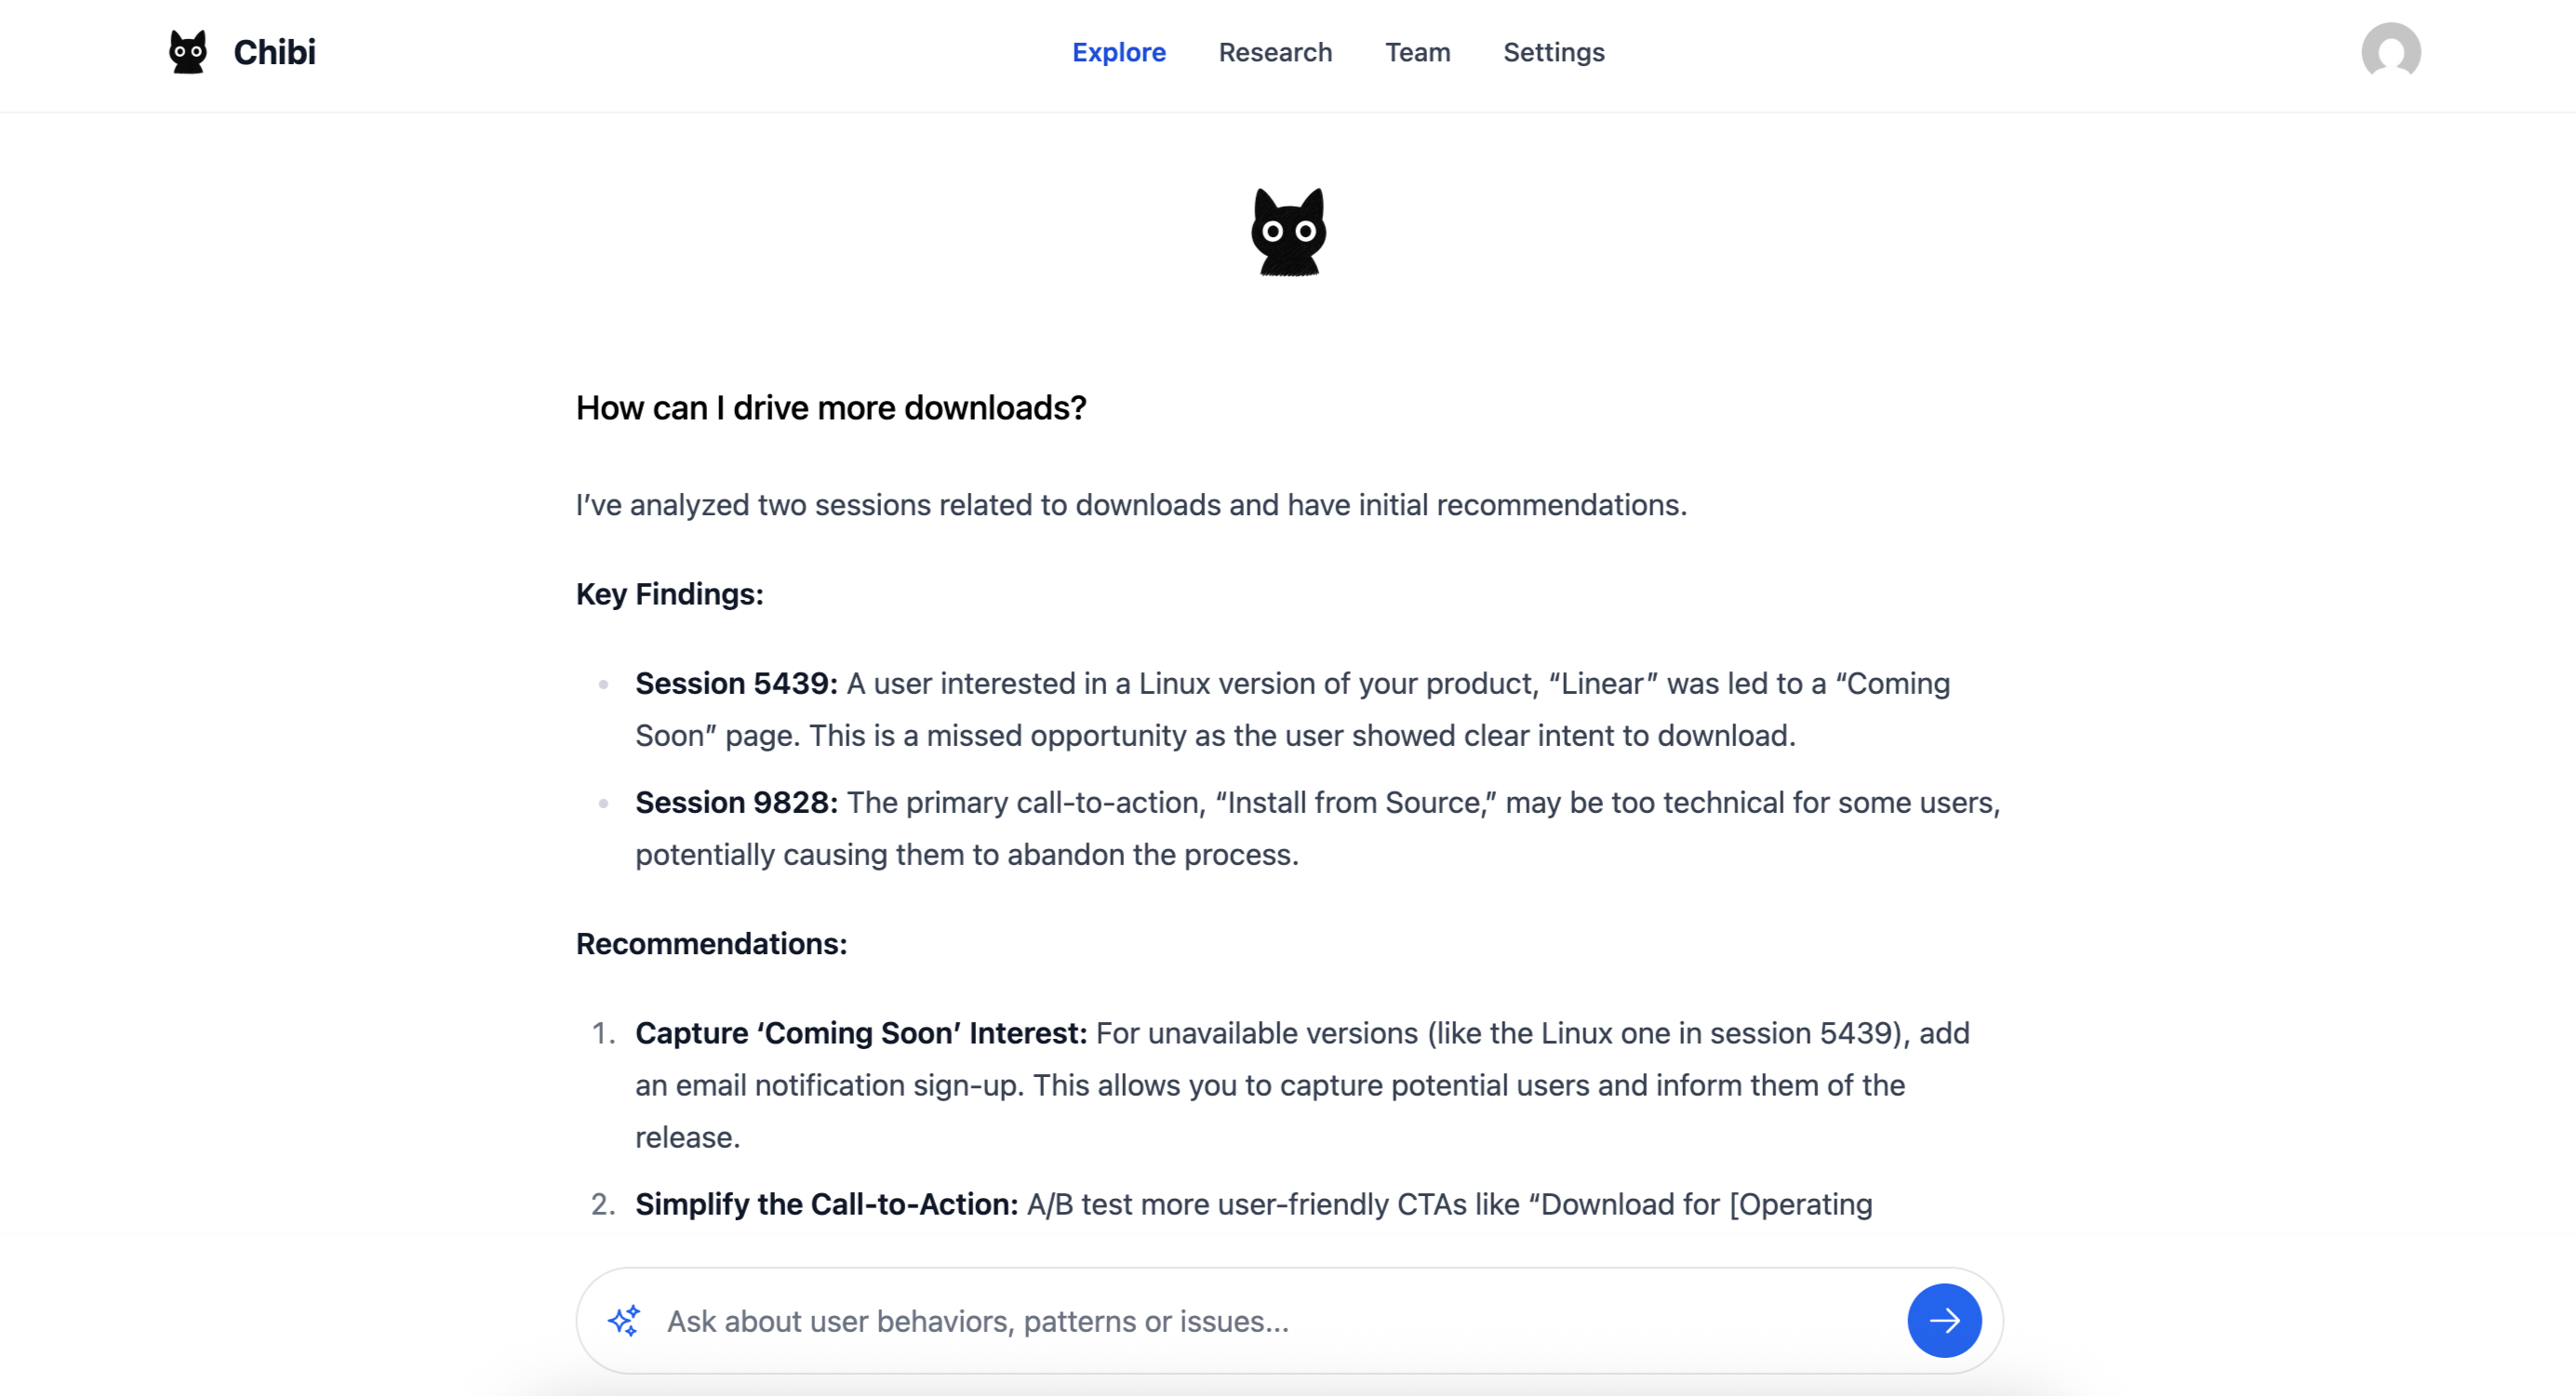2576x1396 pixels.
Task: Select the 'Session 9828:' bold label
Action: (737, 803)
